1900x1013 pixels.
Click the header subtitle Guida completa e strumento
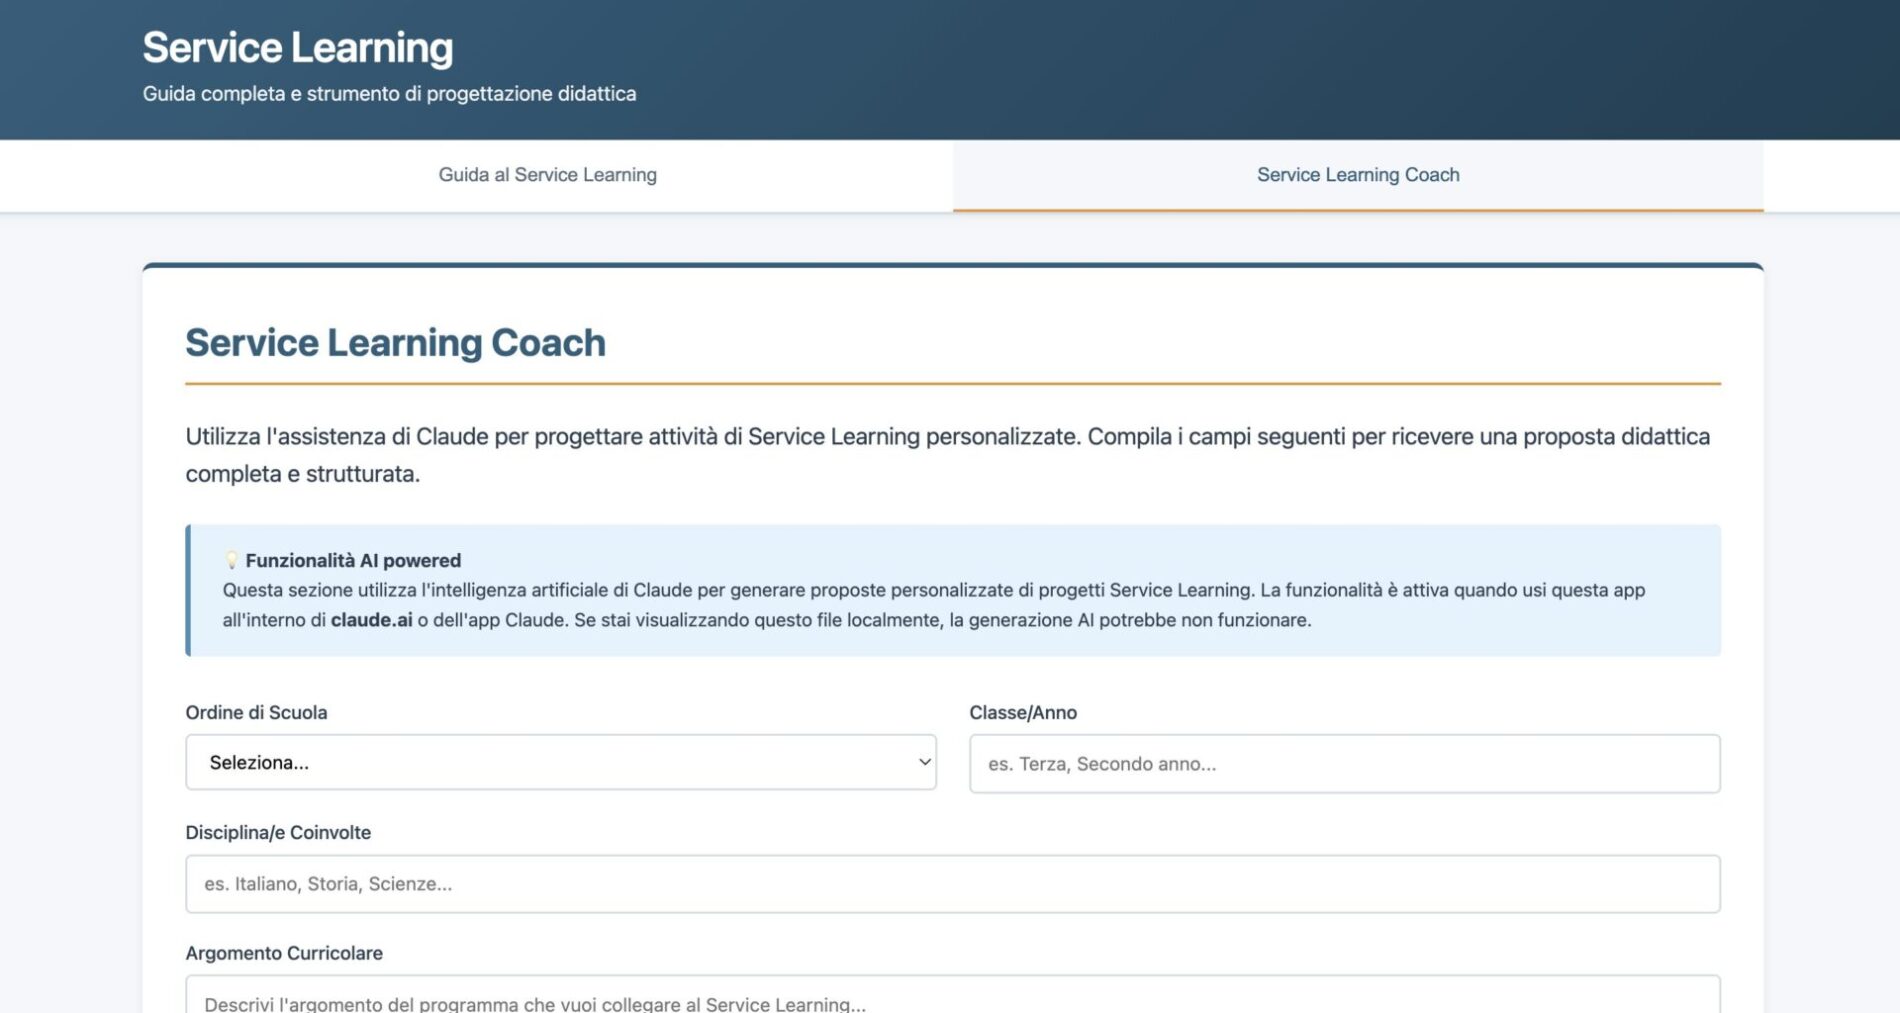pyautogui.click(x=389, y=94)
